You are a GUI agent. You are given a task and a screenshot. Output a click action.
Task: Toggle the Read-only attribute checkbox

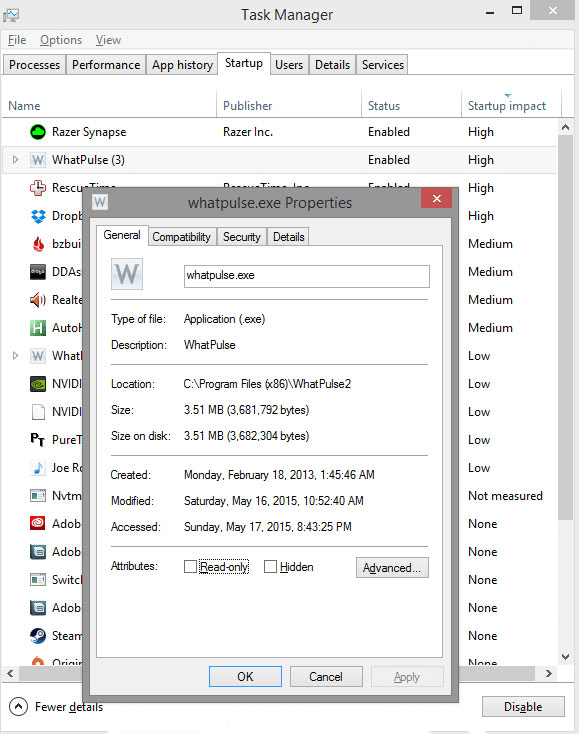click(x=190, y=567)
